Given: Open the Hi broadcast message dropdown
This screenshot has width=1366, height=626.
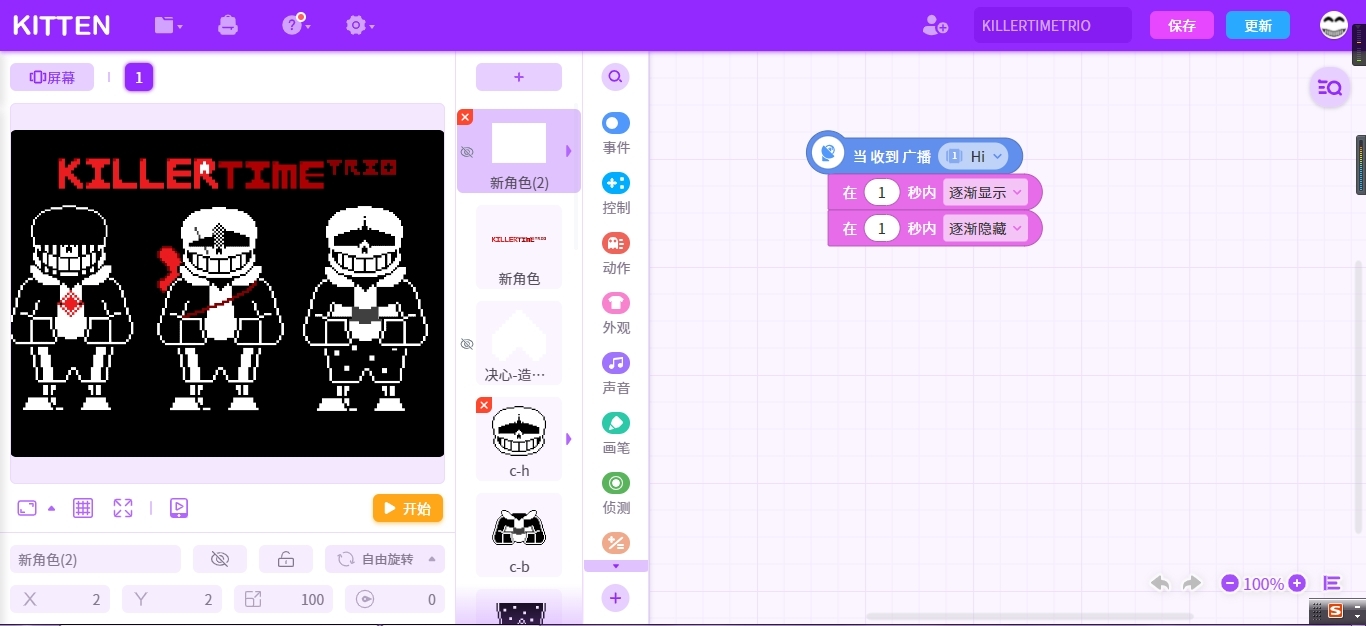Looking at the screenshot, I should click(x=973, y=156).
